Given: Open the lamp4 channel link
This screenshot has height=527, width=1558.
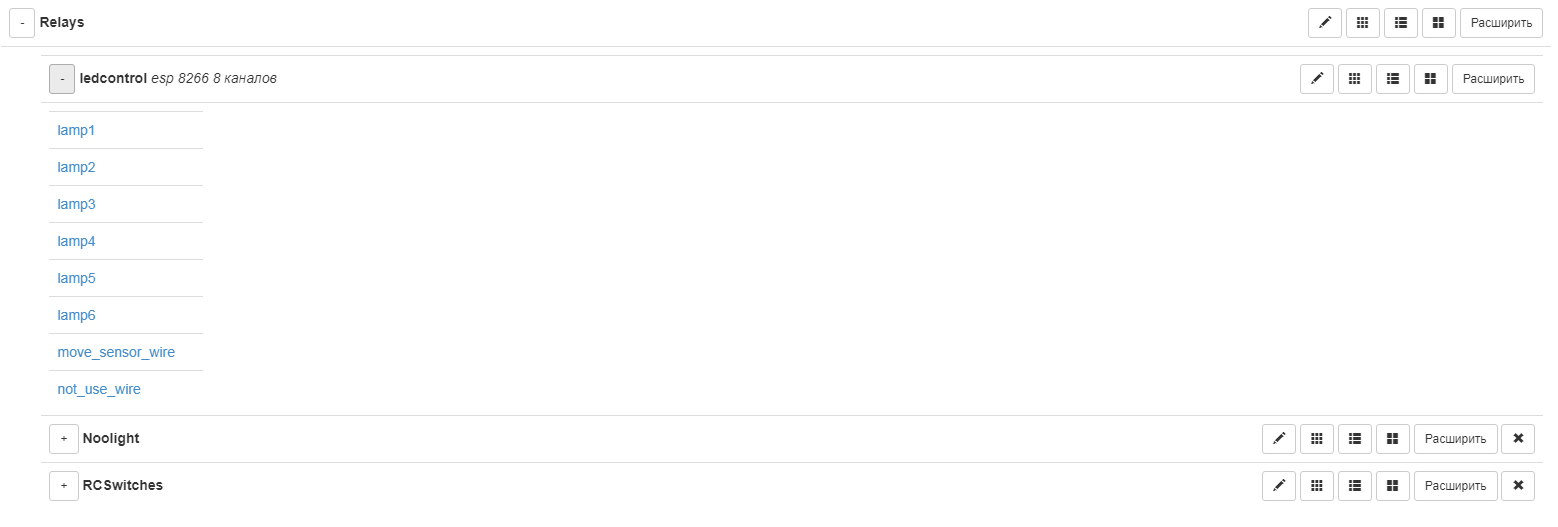Looking at the screenshot, I should coord(76,241).
